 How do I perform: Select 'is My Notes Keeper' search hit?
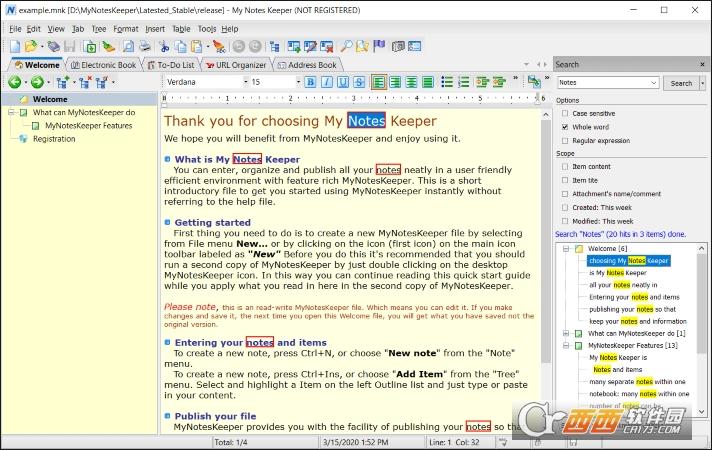pos(618,273)
